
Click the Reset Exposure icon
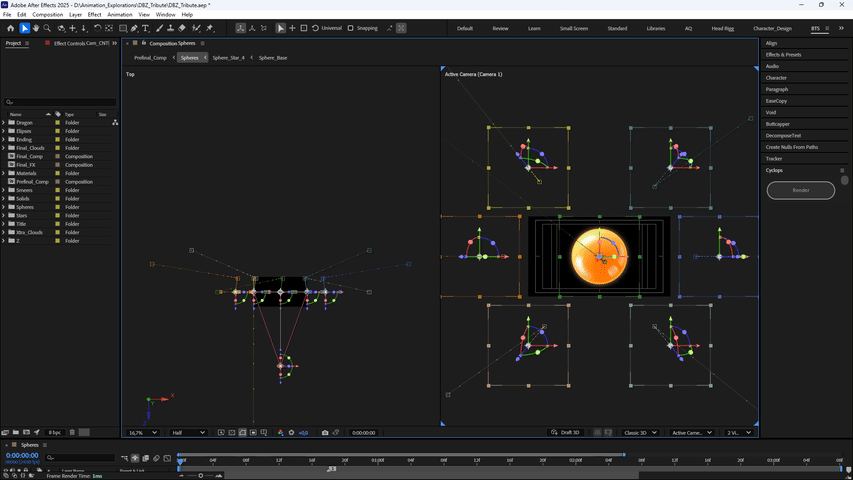point(292,433)
